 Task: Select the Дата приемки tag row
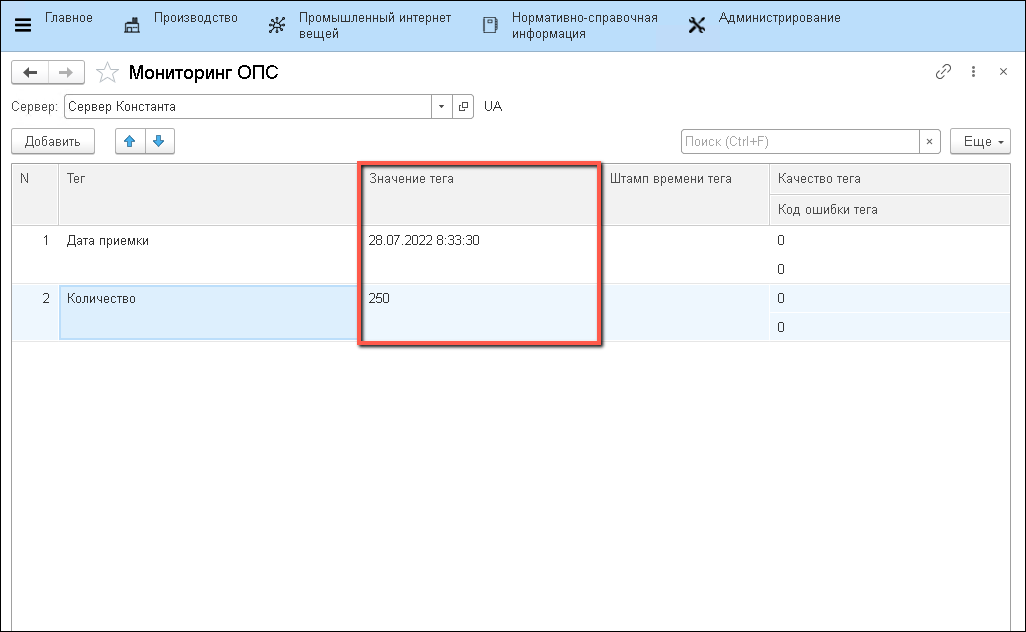108,241
